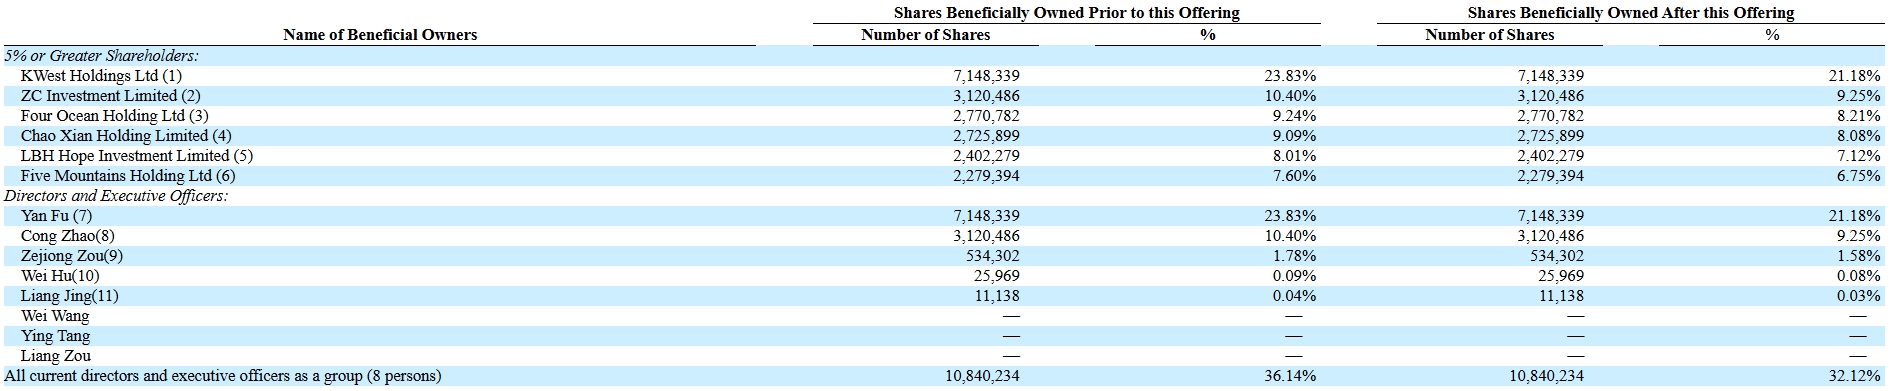Viewport: 1891px width, 391px height.
Task: Click Name of Beneficial Owners header
Action: pyautogui.click(x=380, y=35)
